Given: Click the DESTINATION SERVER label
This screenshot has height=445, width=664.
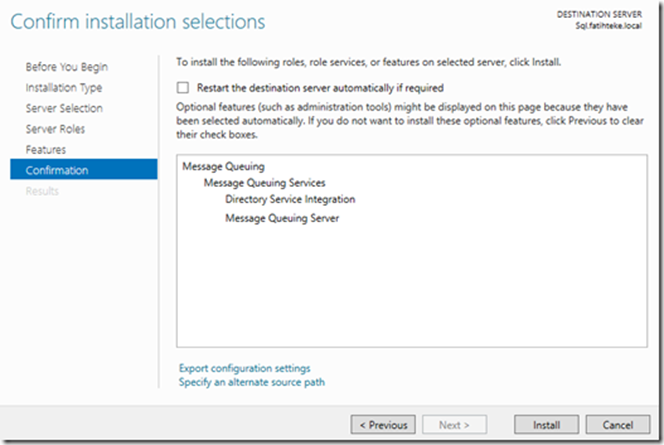Looking at the screenshot, I should pos(599,14).
